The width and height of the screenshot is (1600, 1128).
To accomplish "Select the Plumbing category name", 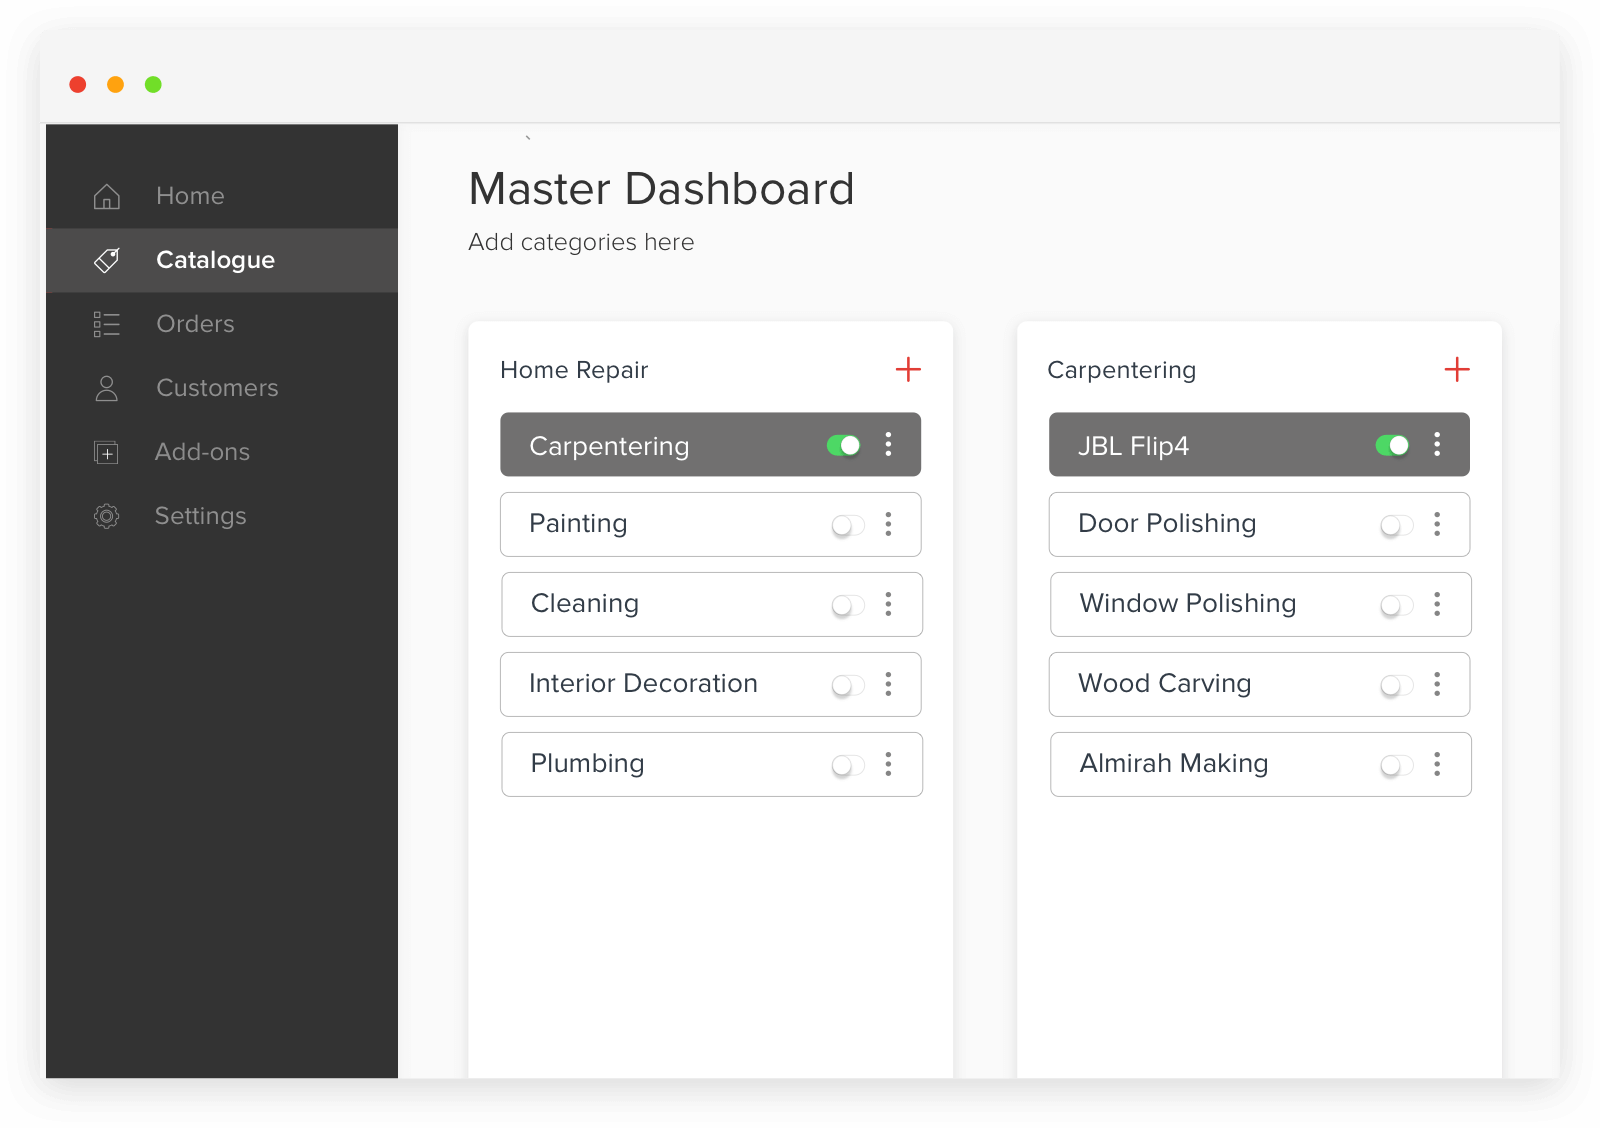I will 587,764.
